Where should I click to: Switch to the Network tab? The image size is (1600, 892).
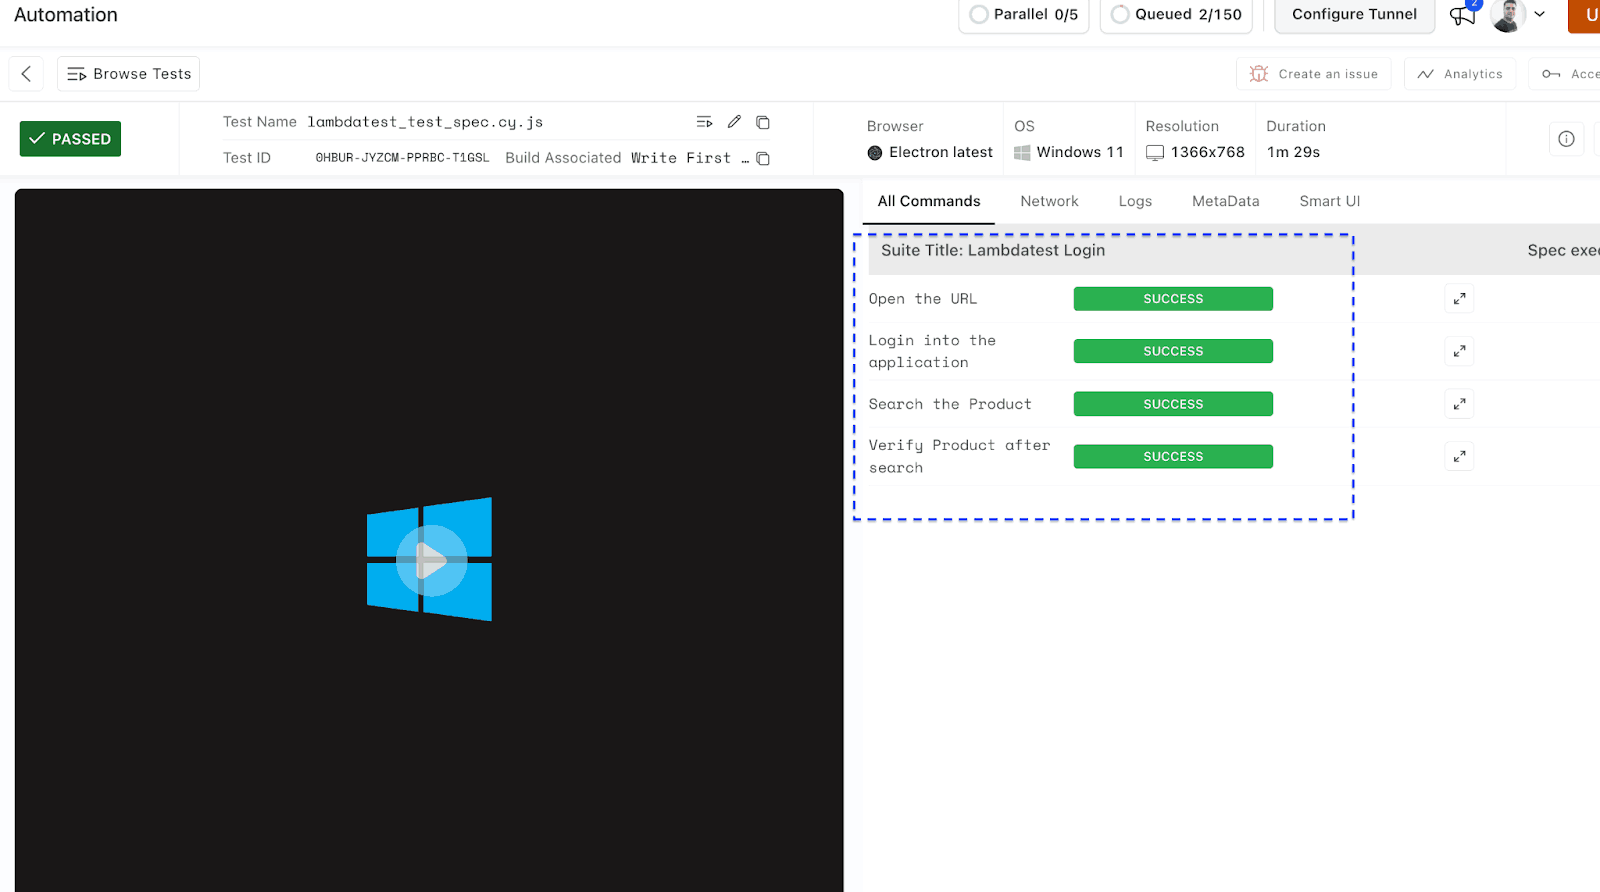coord(1049,201)
